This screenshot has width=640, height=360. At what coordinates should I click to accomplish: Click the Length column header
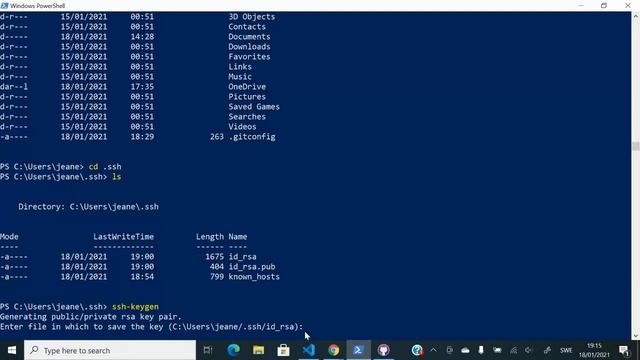(210, 237)
